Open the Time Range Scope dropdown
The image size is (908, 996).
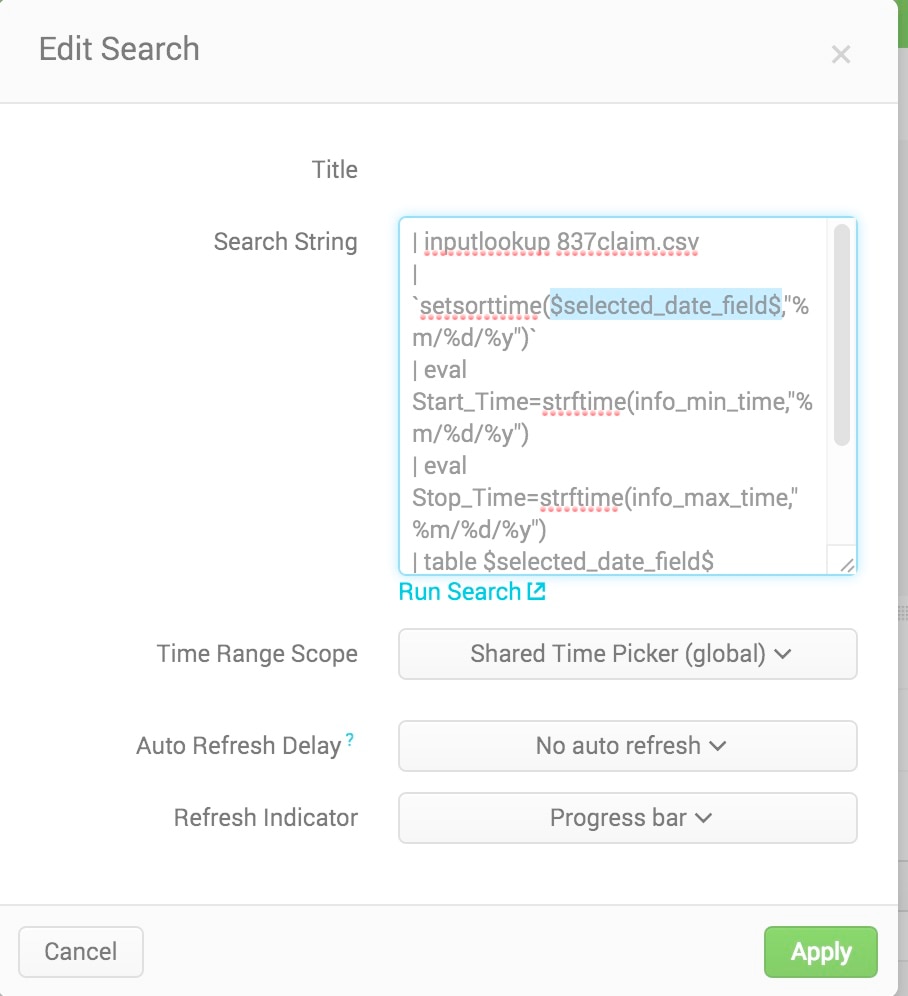pos(628,654)
